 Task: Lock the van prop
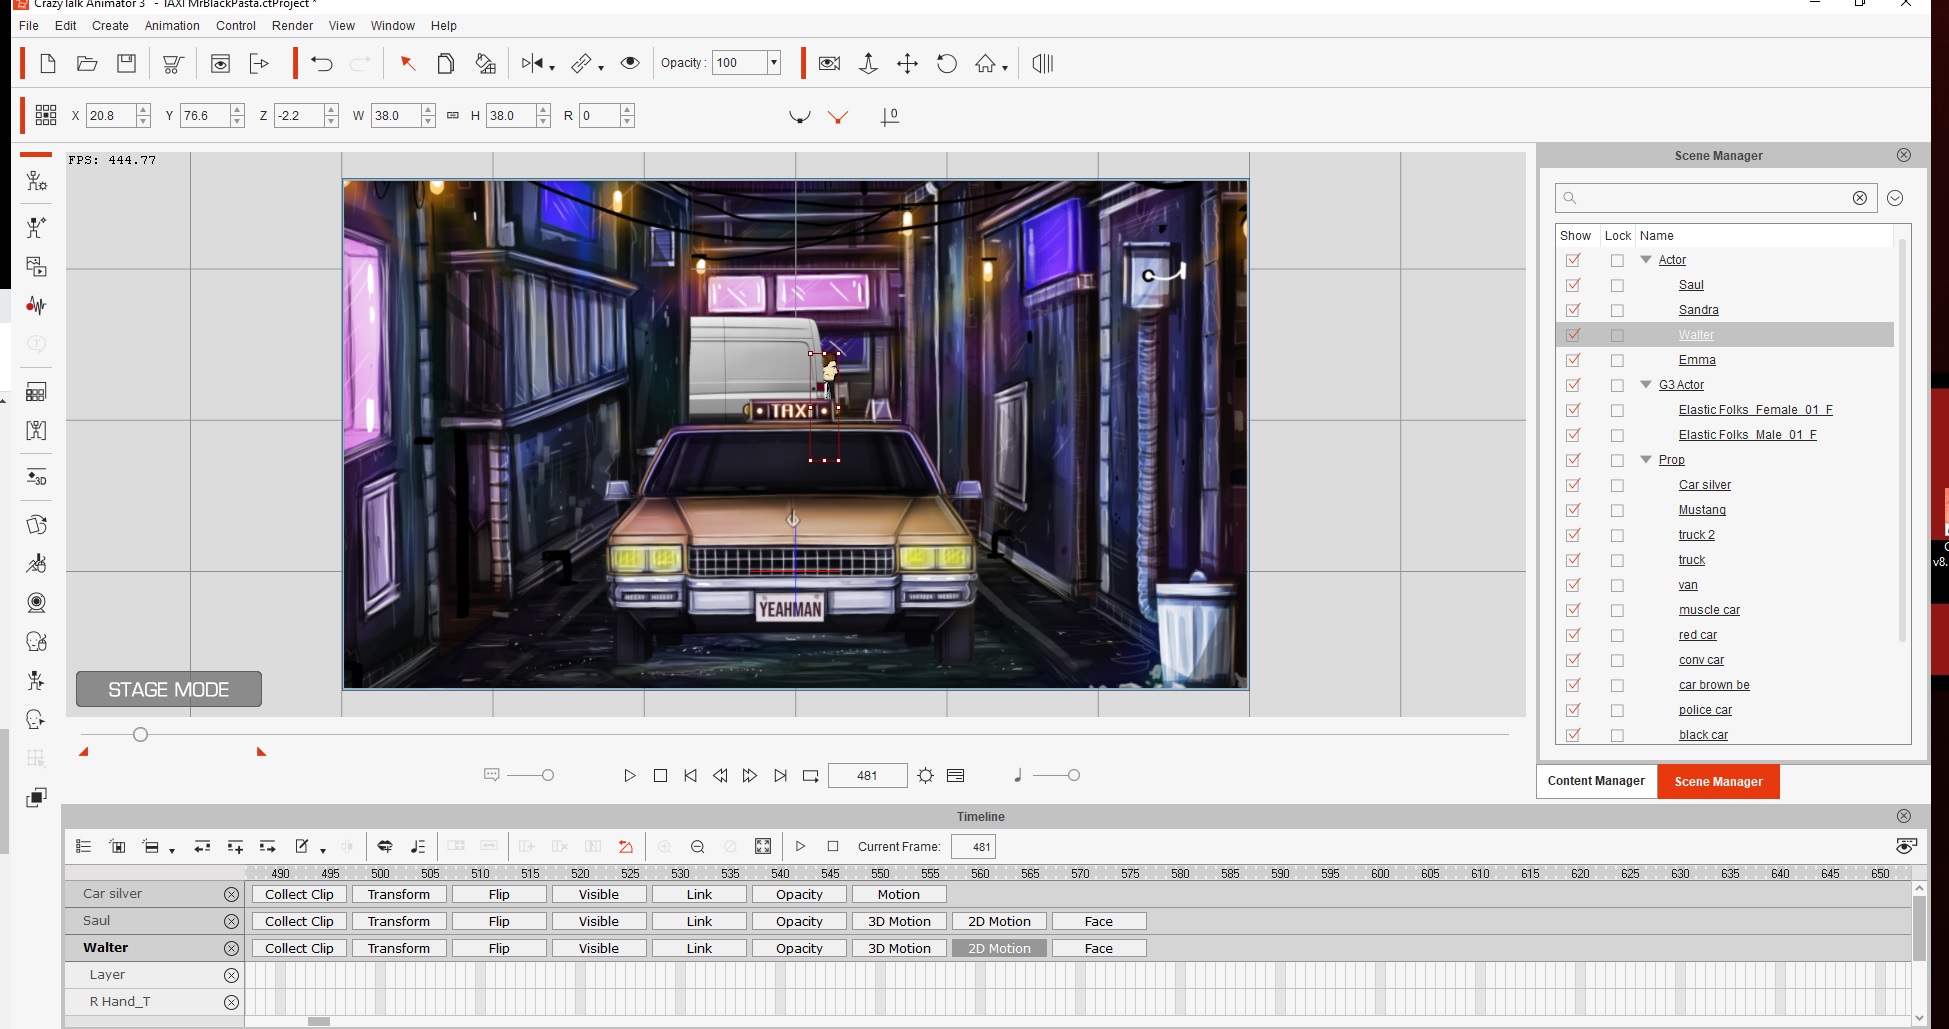coord(1617,585)
